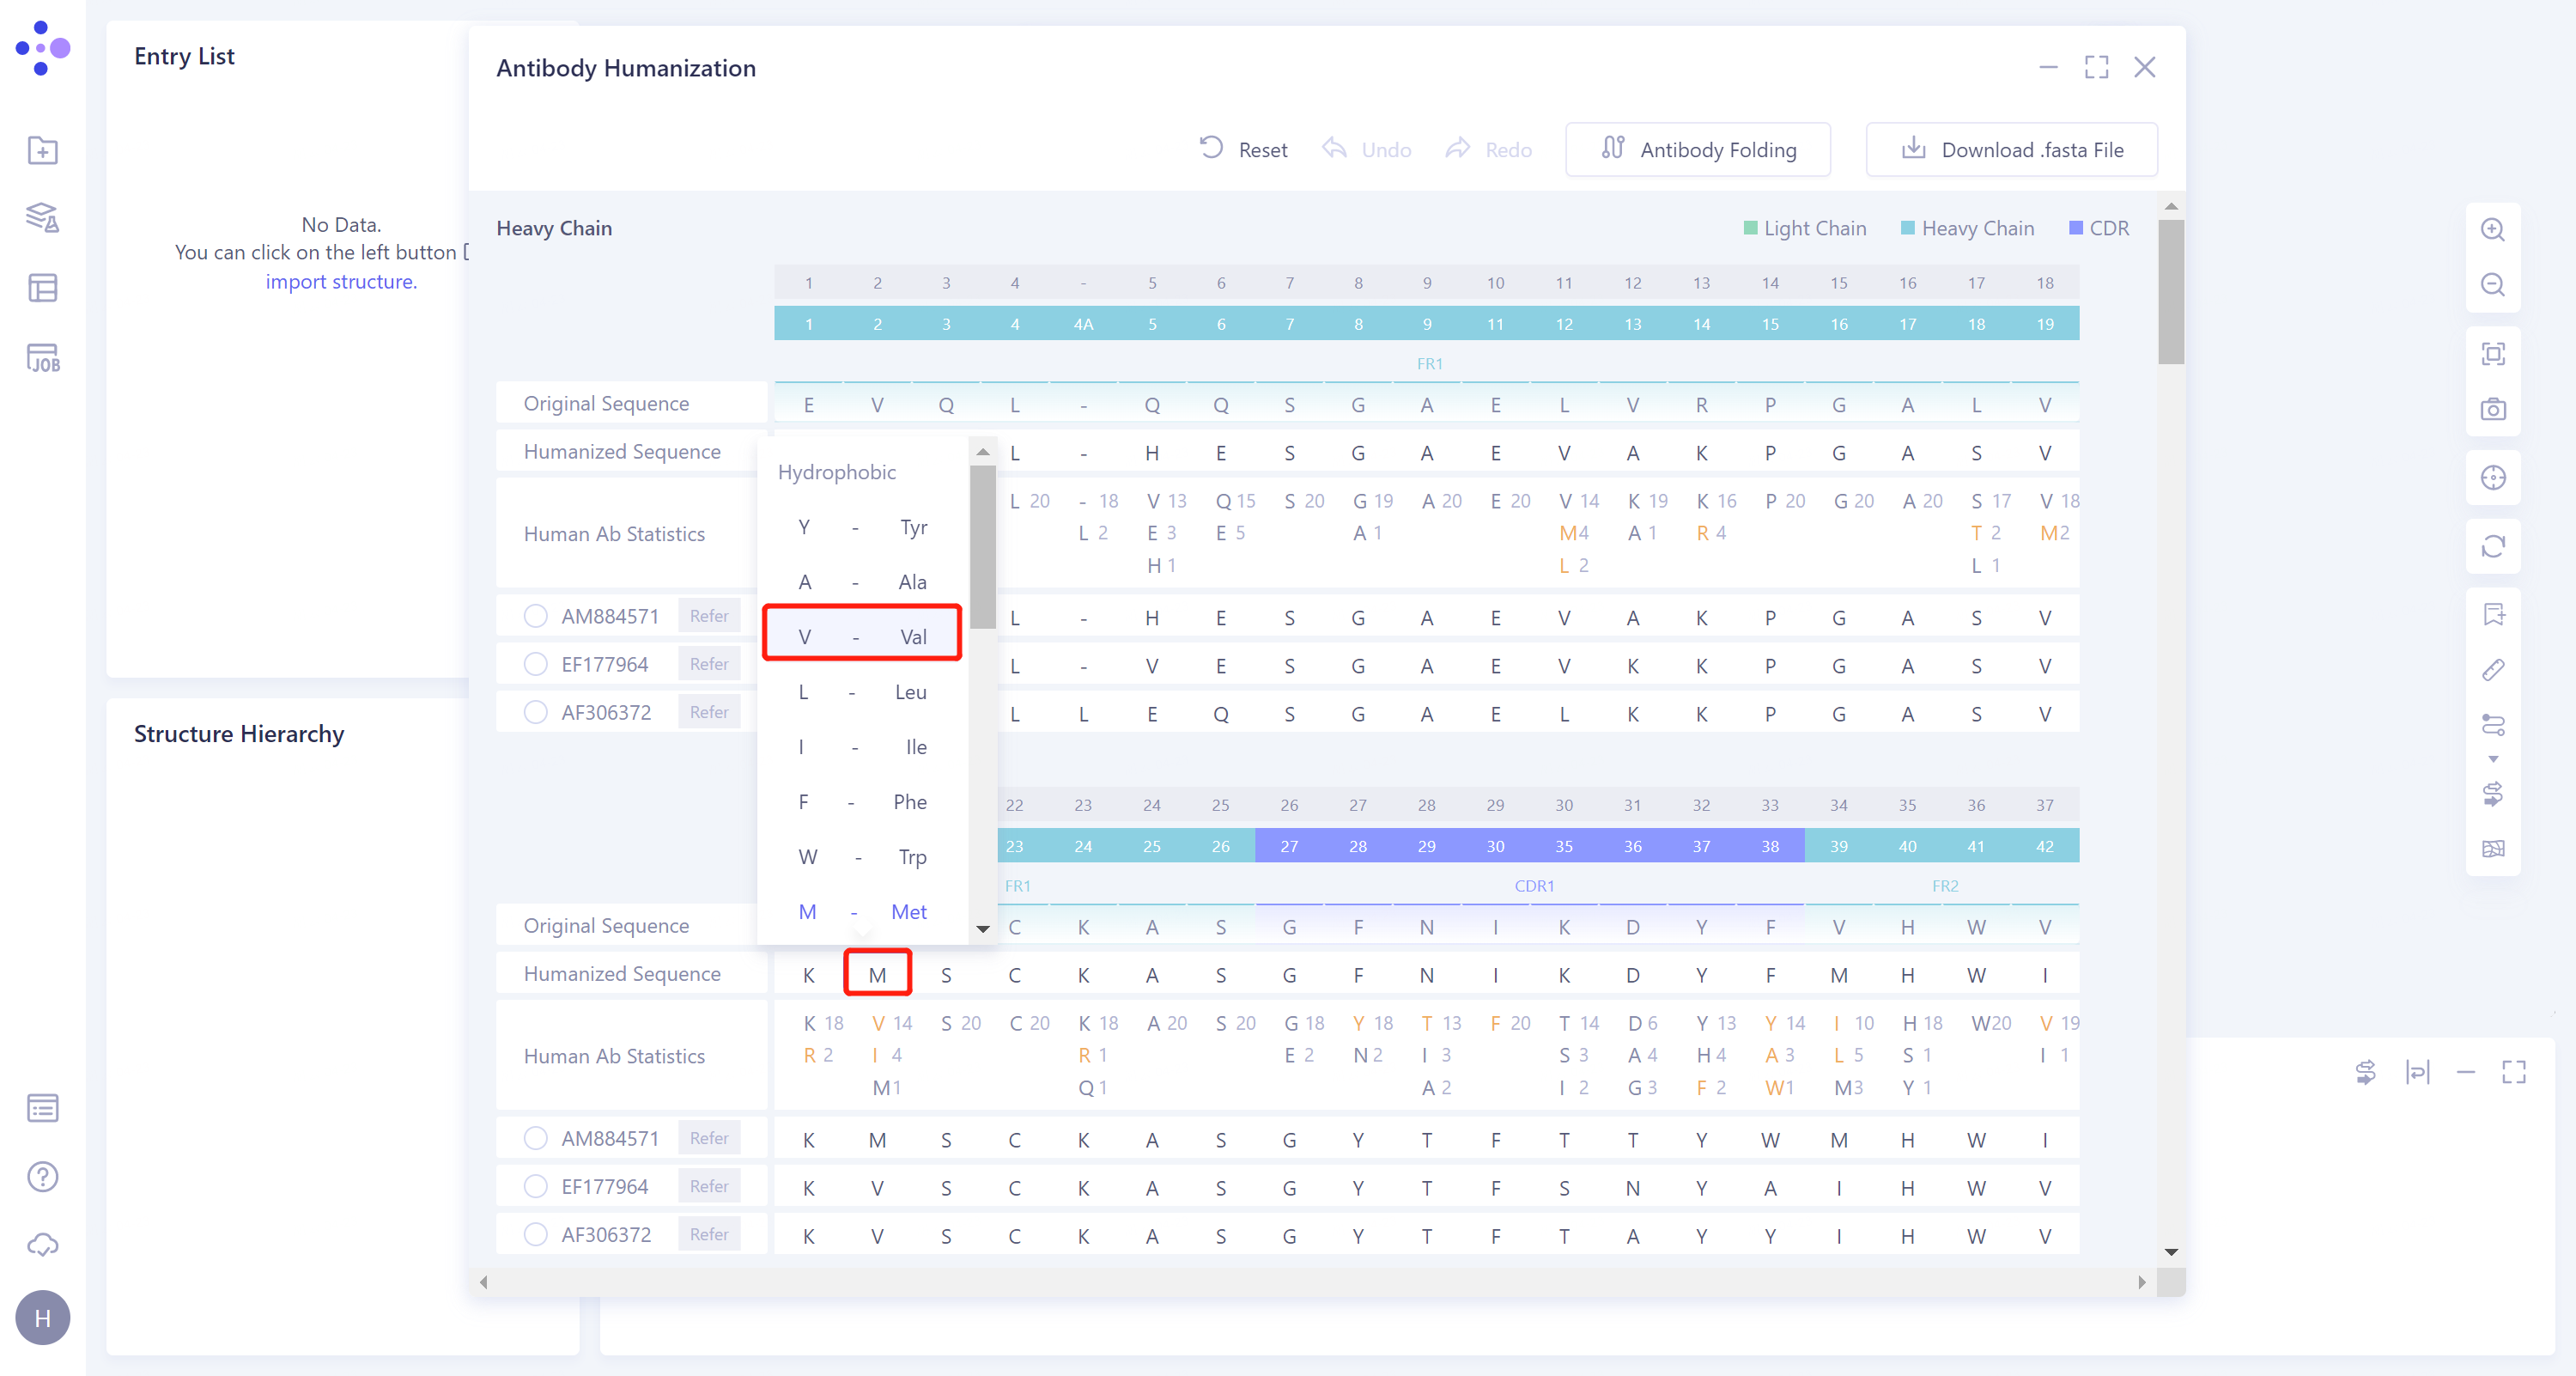Zoom in using the magnifier plus icon
The height and width of the screenshot is (1376, 2576).
pos(2493,230)
